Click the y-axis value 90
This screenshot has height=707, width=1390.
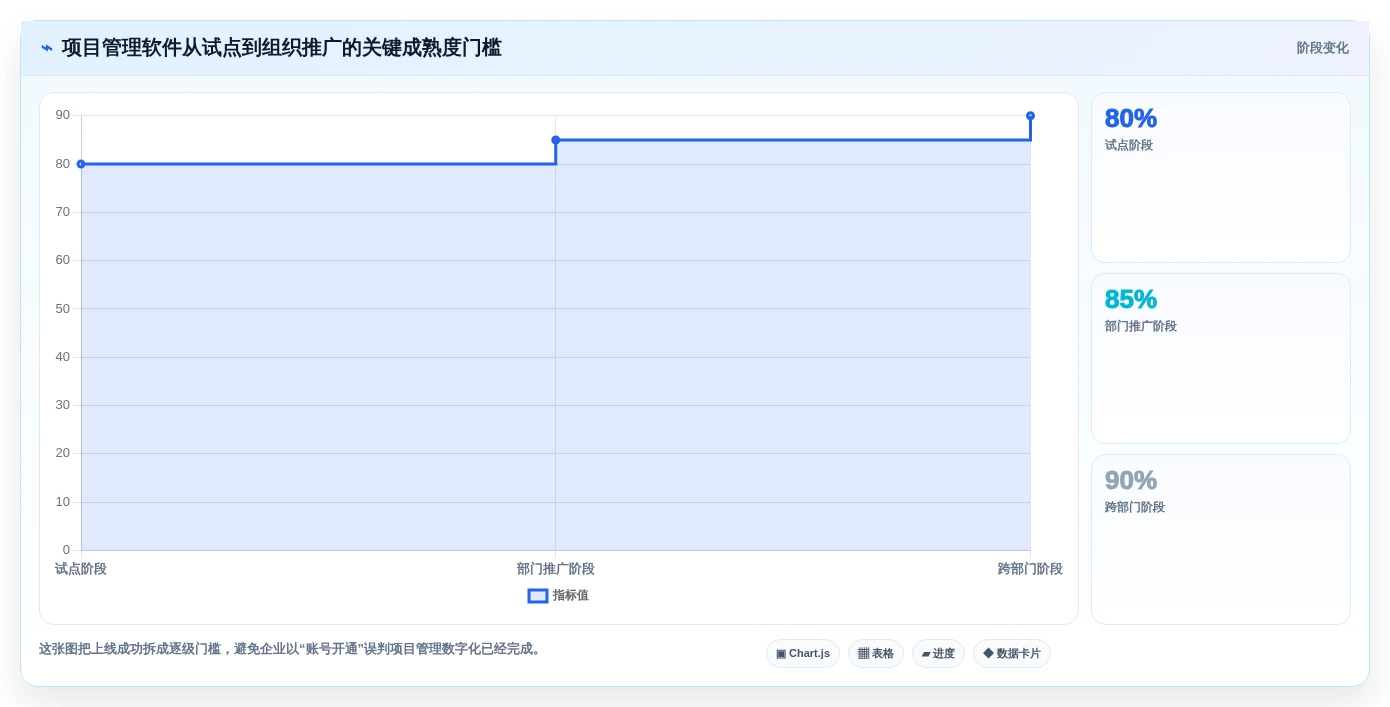point(63,116)
